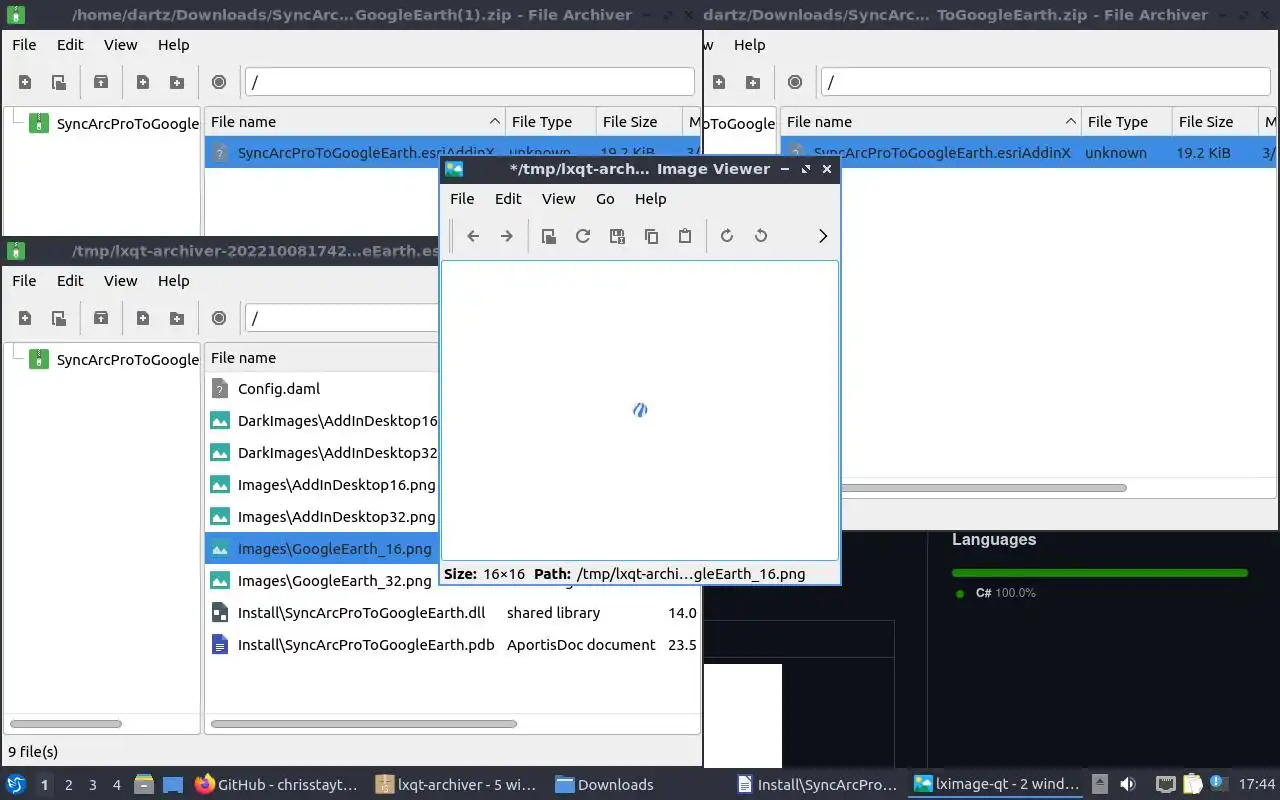
Task: Open View menu in GoogleEarth(1).zip archiver window
Action: [120, 45]
